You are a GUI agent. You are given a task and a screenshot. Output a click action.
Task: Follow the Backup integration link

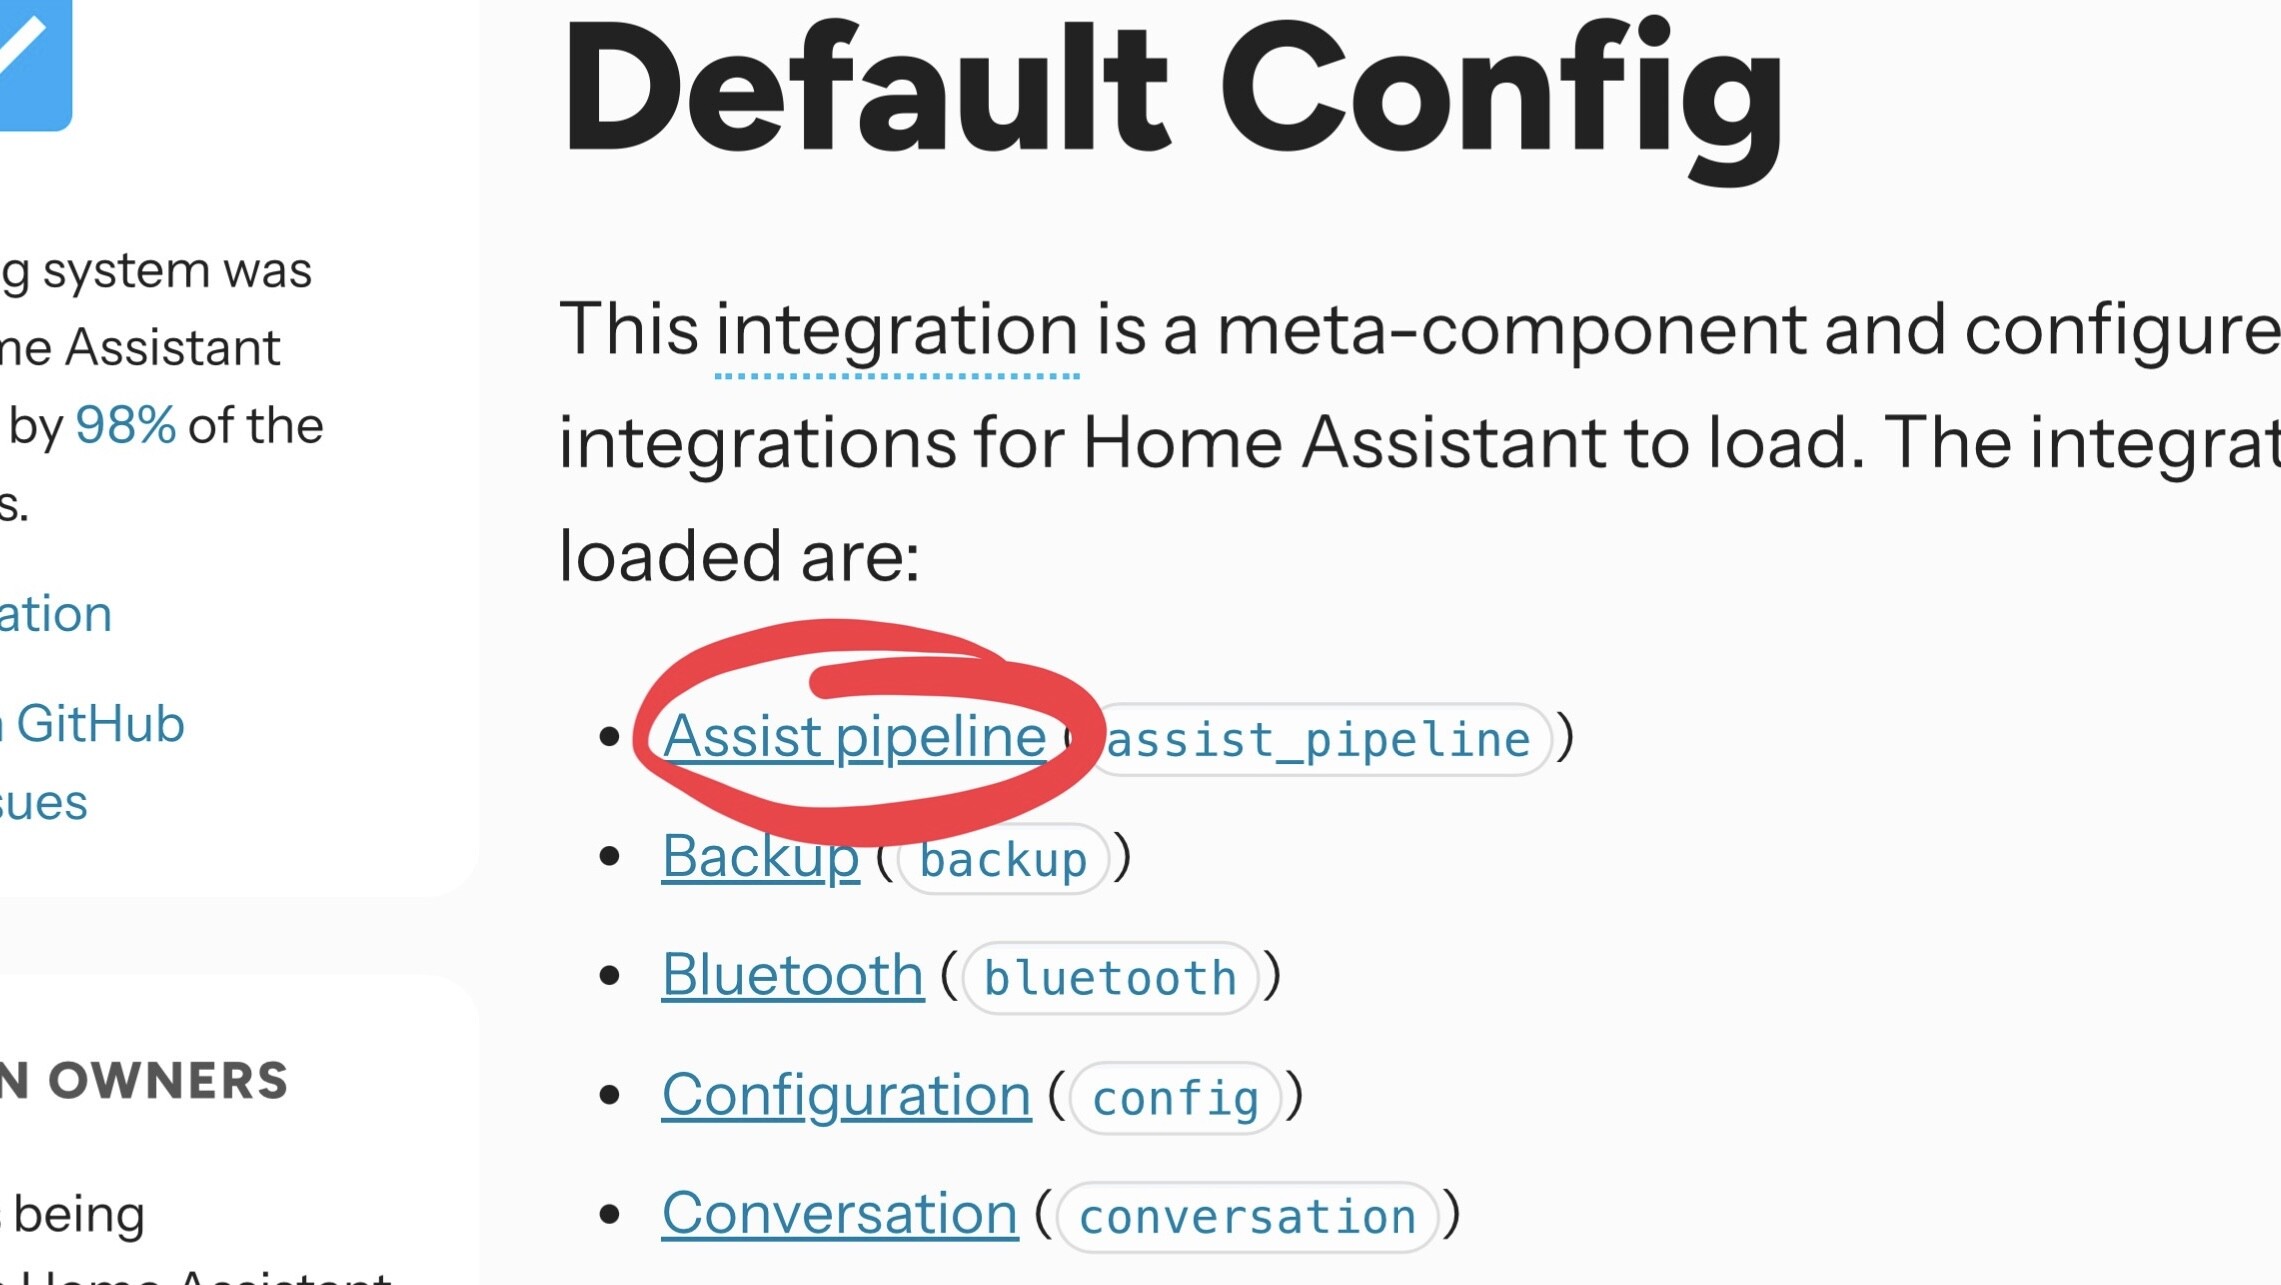coord(760,857)
